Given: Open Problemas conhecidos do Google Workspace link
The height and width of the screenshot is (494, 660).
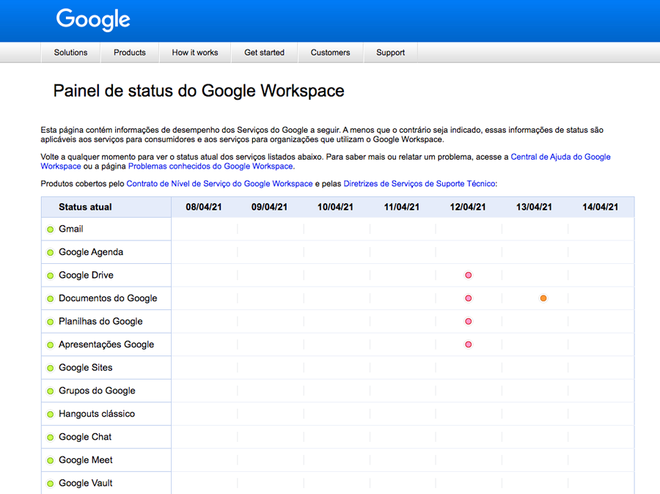Looking at the screenshot, I should [210, 166].
